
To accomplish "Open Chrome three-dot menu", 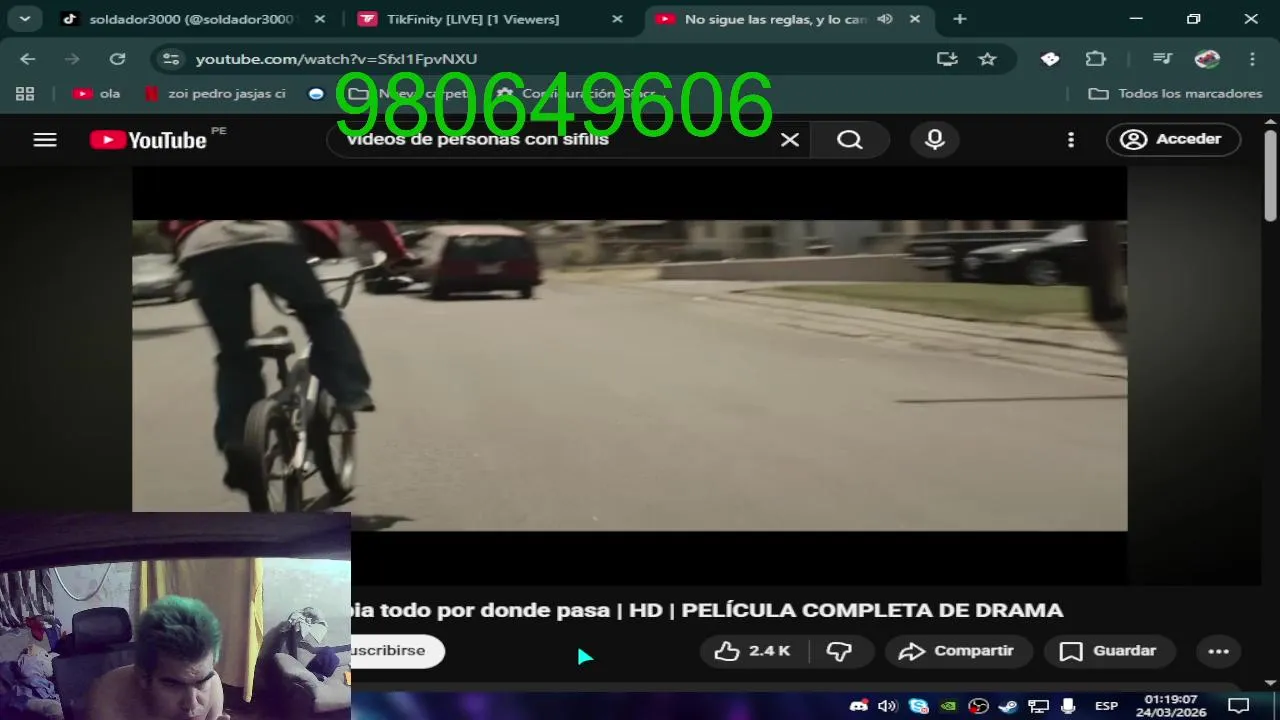I will pos(1252,59).
